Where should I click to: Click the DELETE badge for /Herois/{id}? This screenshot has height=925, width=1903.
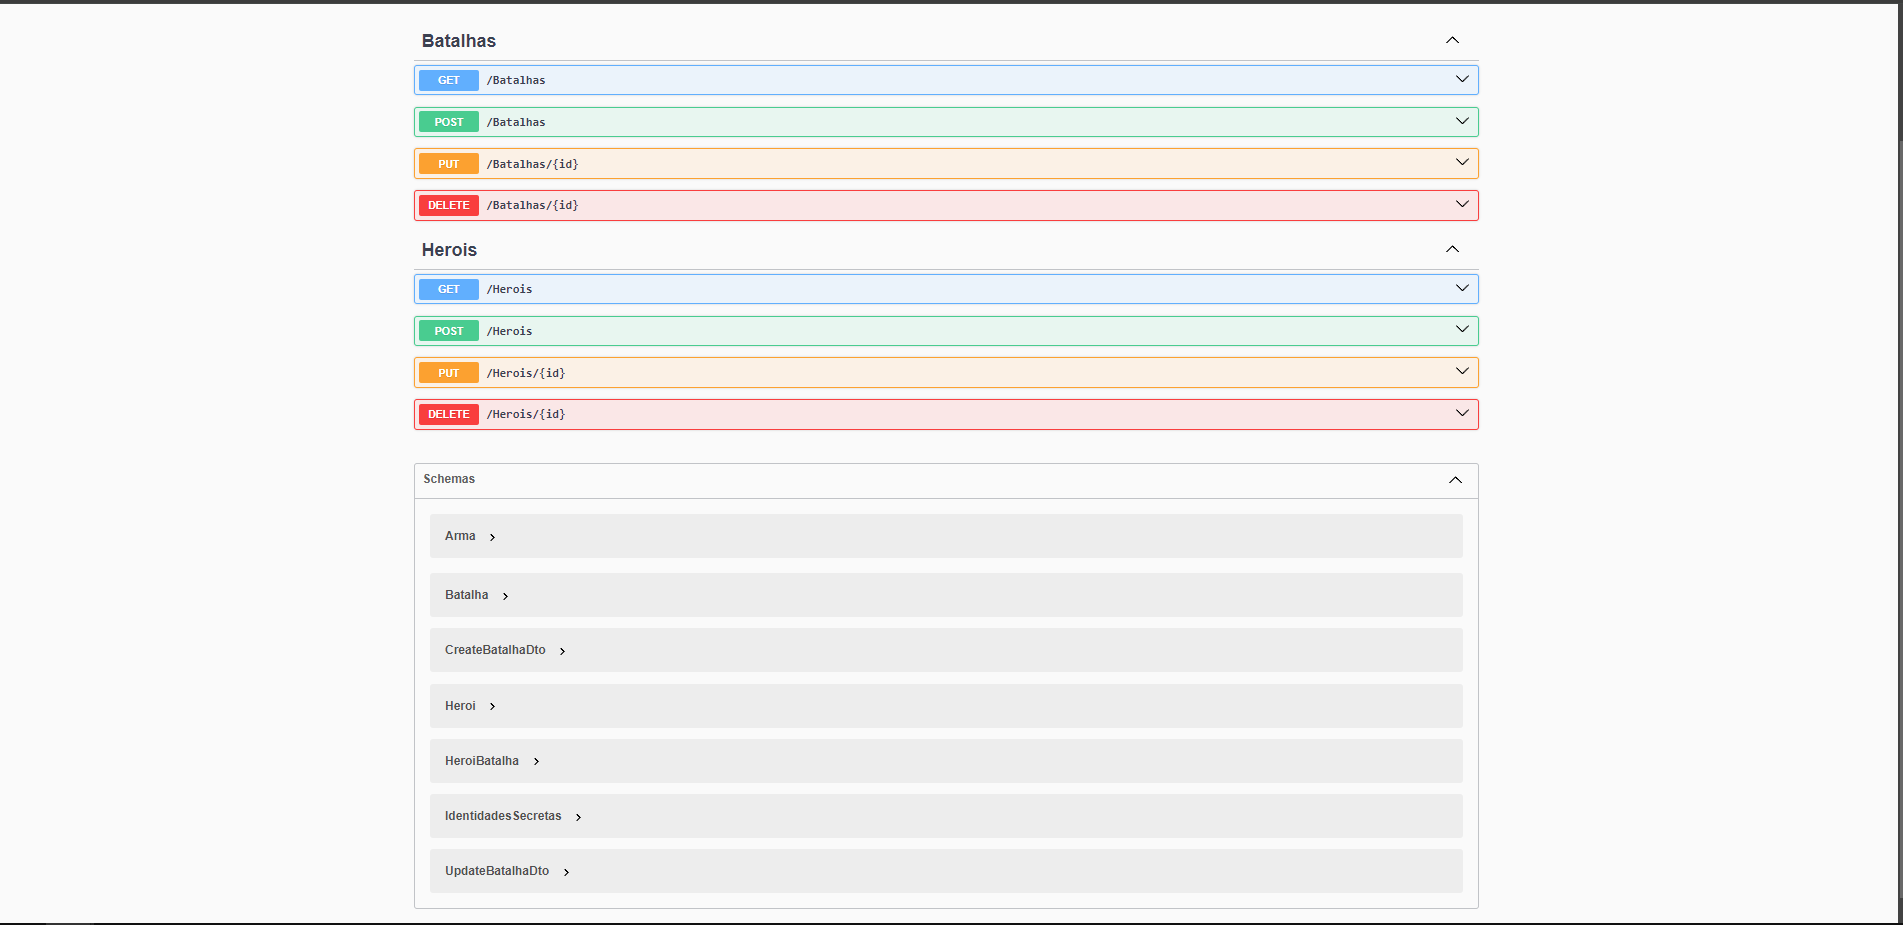448,415
